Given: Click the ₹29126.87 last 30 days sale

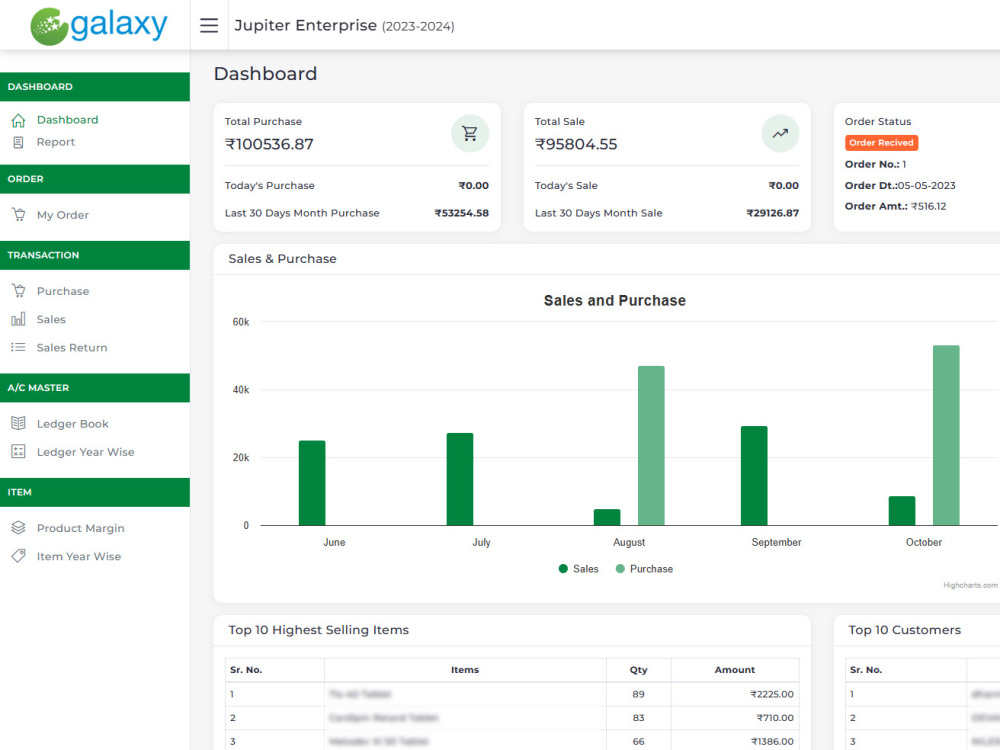Looking at the screenshot, I should (772, 213).
